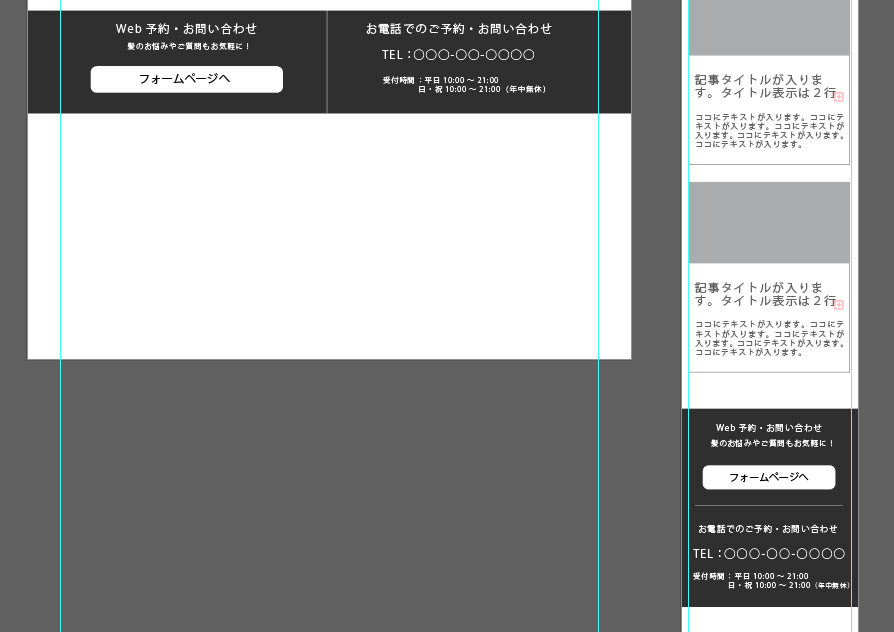The width and height of the screenshot is (894, 632).
Task: Click the フォームページへ button on the wide desktop layout
Action: click(x=186, y=79)
